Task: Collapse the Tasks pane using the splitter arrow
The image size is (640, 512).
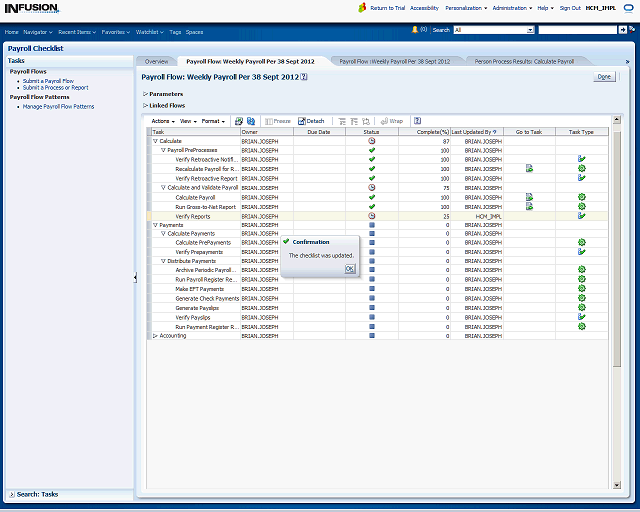Action: point(135,278)
